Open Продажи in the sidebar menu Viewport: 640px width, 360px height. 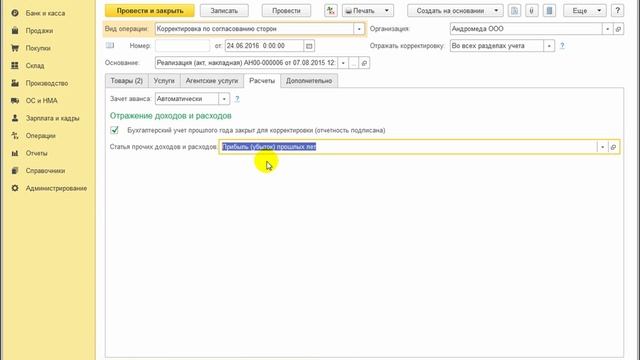[39, 31]
